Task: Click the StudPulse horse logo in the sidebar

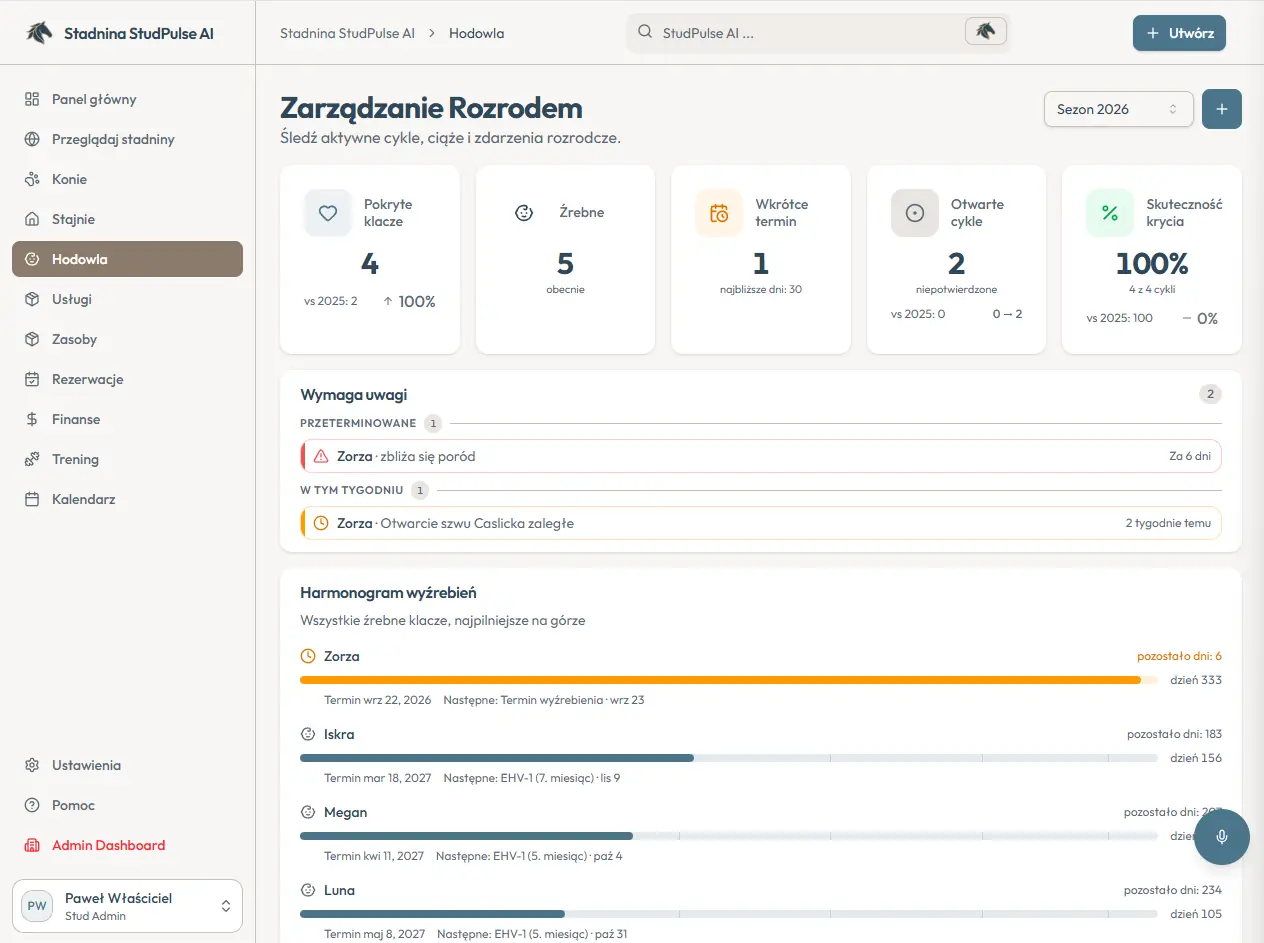Action: tap(39, 32)
